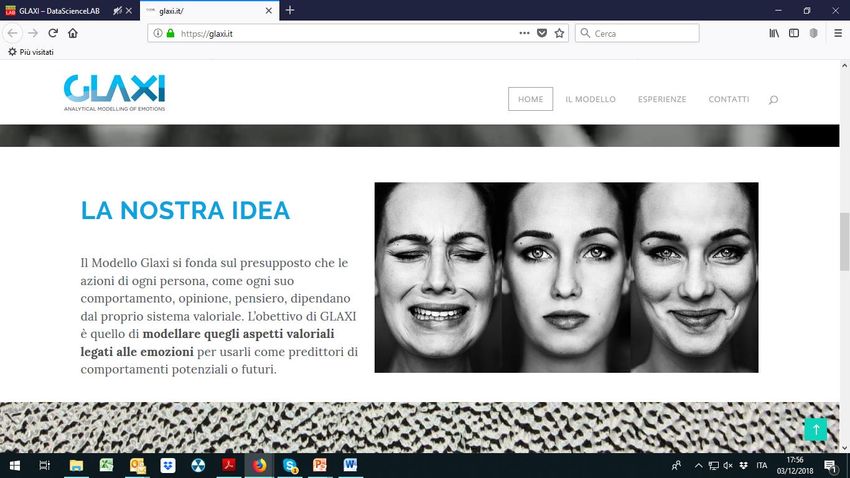The width and height of the screenshot is (850, 478).
Task: Open the ESPERIENZE menu item
Action: (662, 99)
